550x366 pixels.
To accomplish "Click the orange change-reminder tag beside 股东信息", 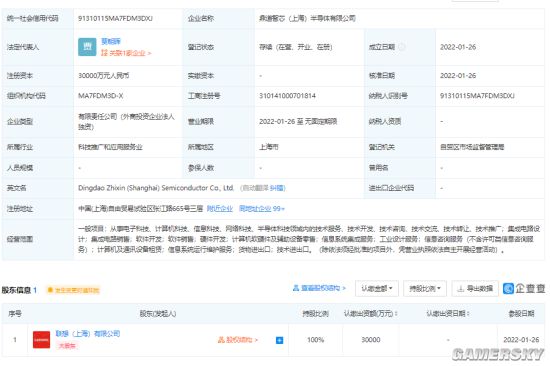I will [73, 290].
